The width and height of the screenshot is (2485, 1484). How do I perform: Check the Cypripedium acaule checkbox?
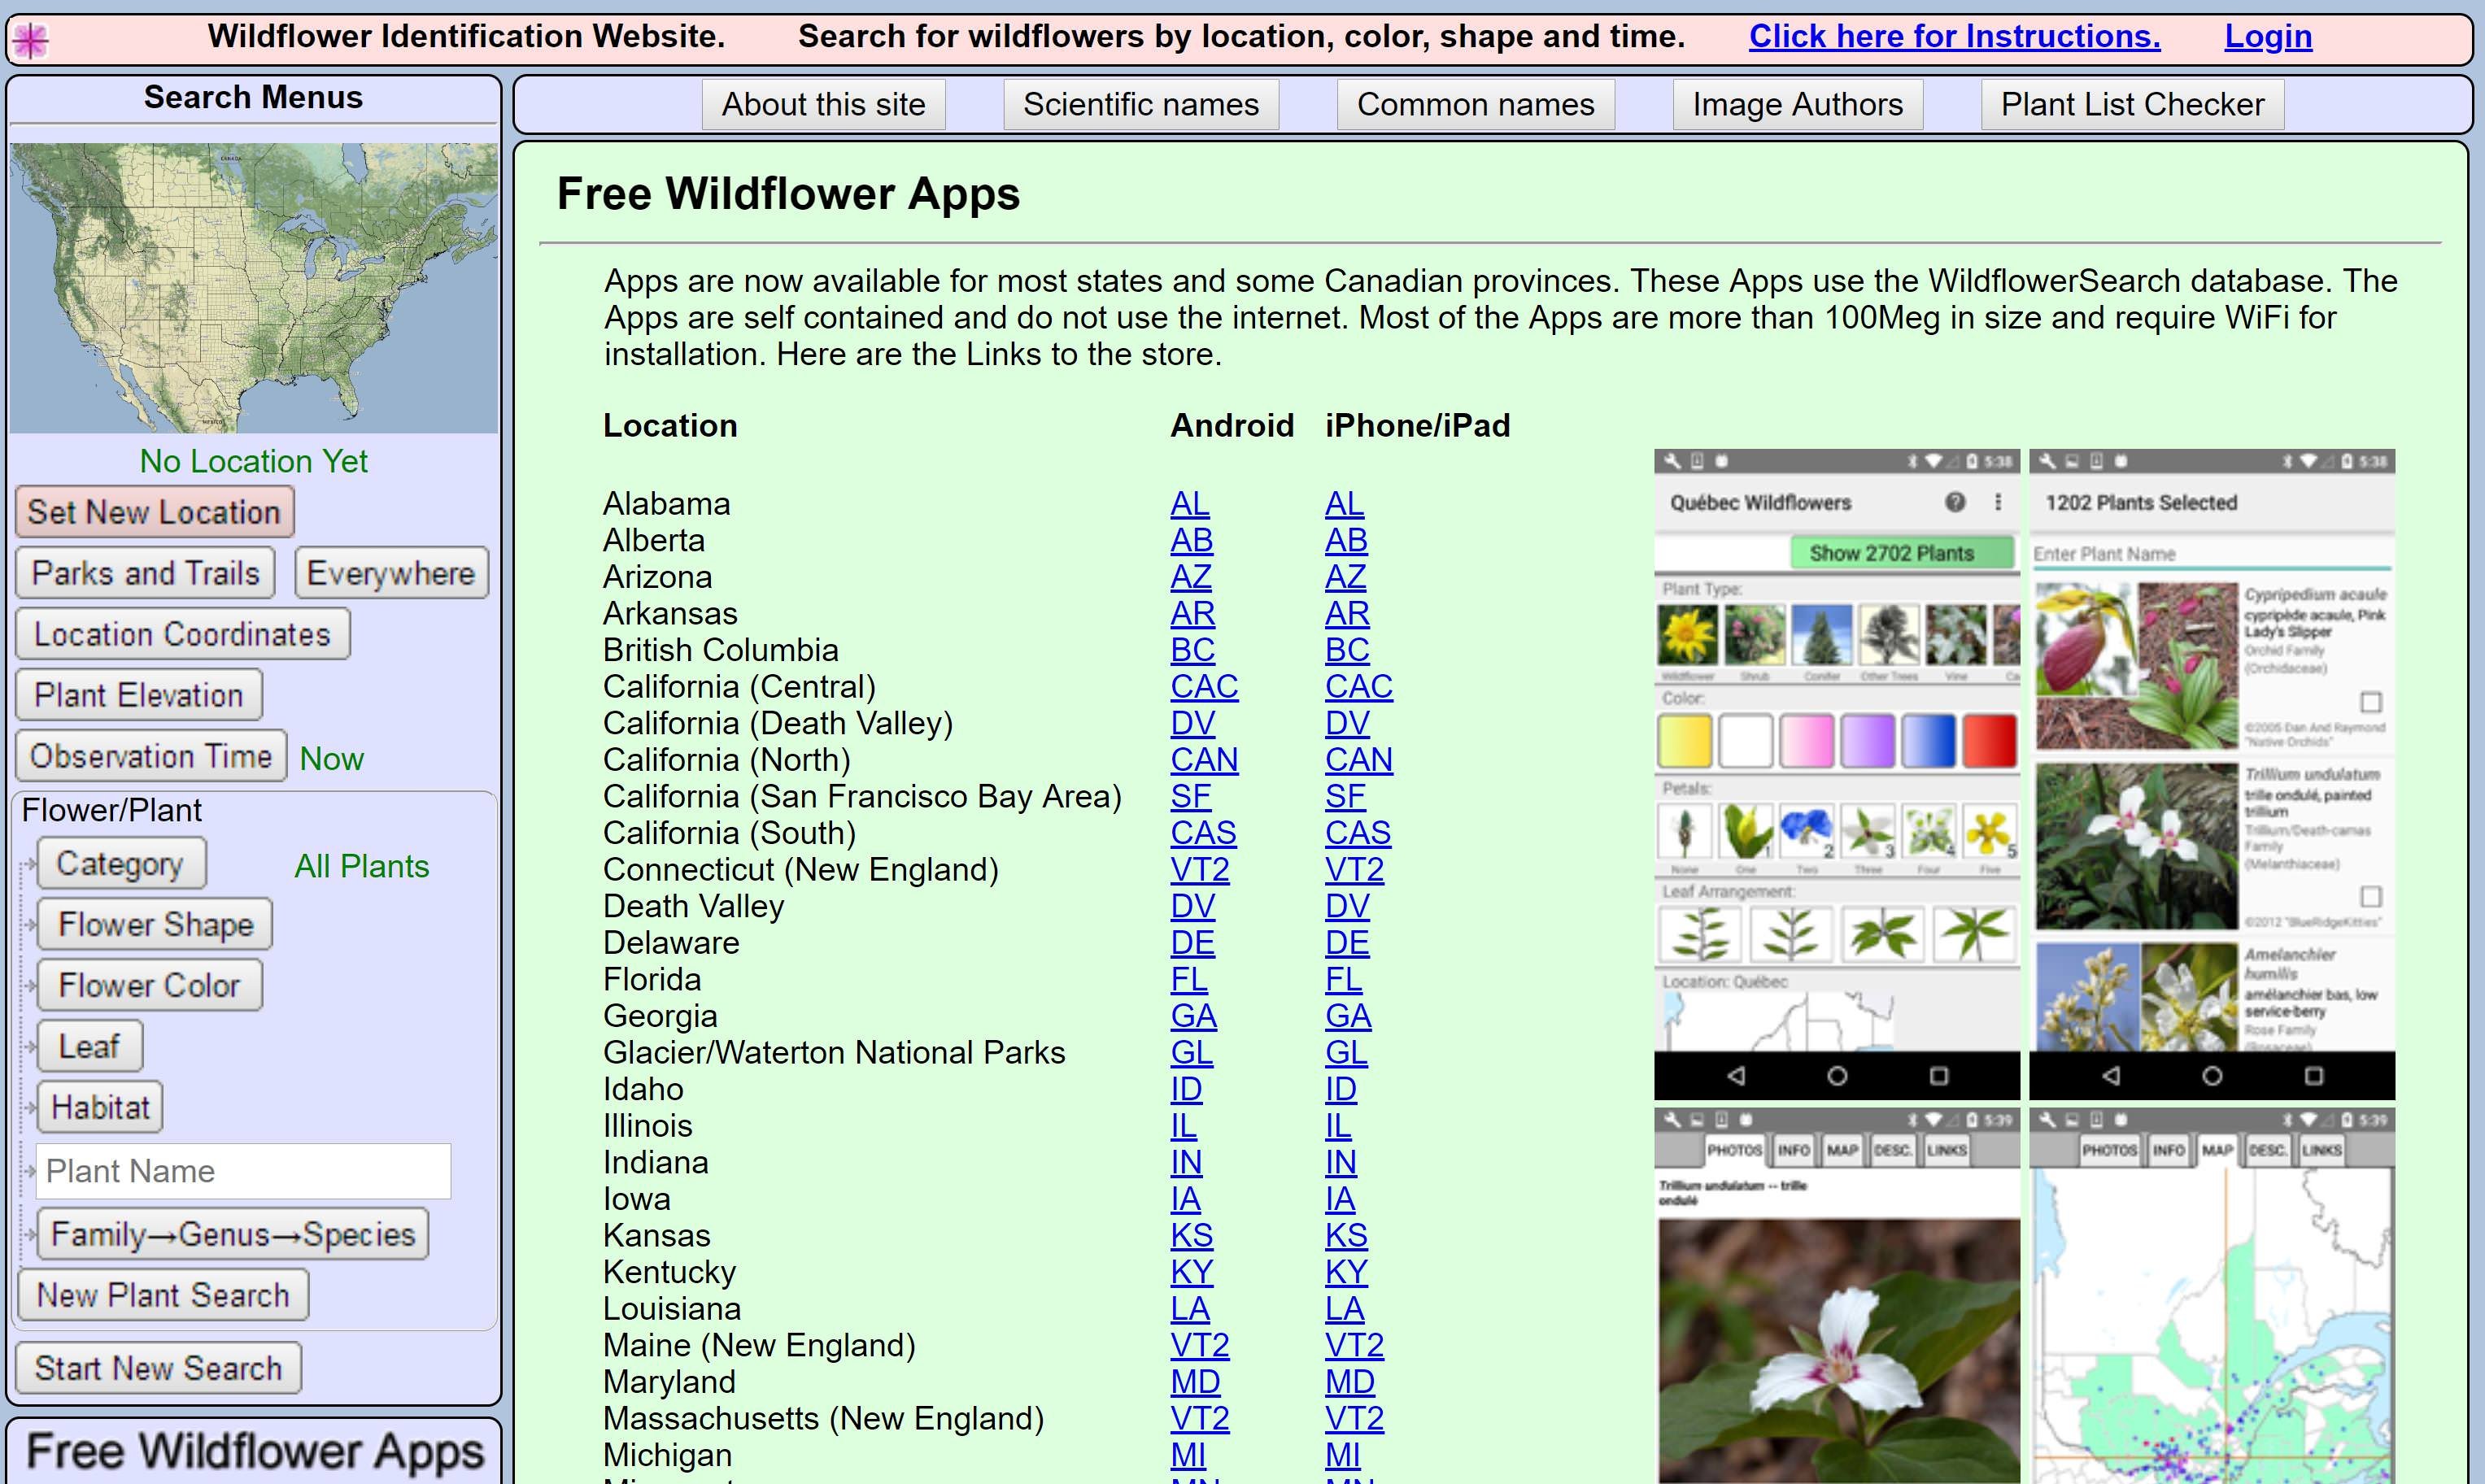tap(2370, 703)
